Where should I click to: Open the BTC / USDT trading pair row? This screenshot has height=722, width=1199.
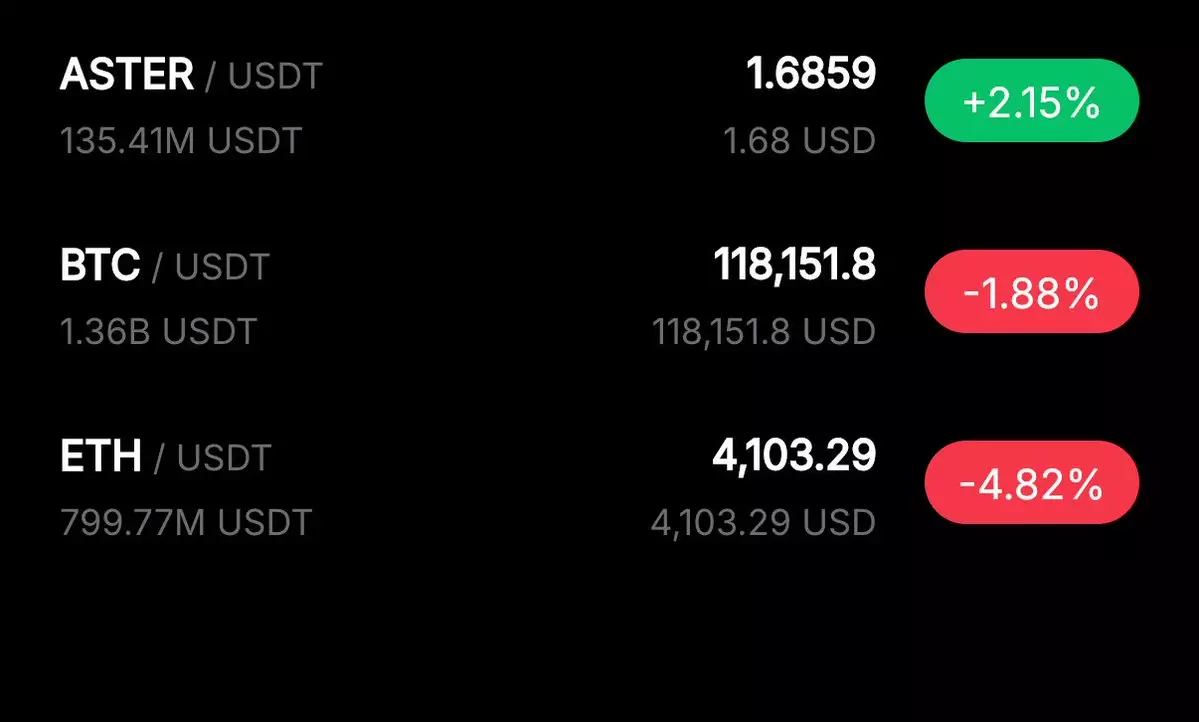click(x=480, y=297)
